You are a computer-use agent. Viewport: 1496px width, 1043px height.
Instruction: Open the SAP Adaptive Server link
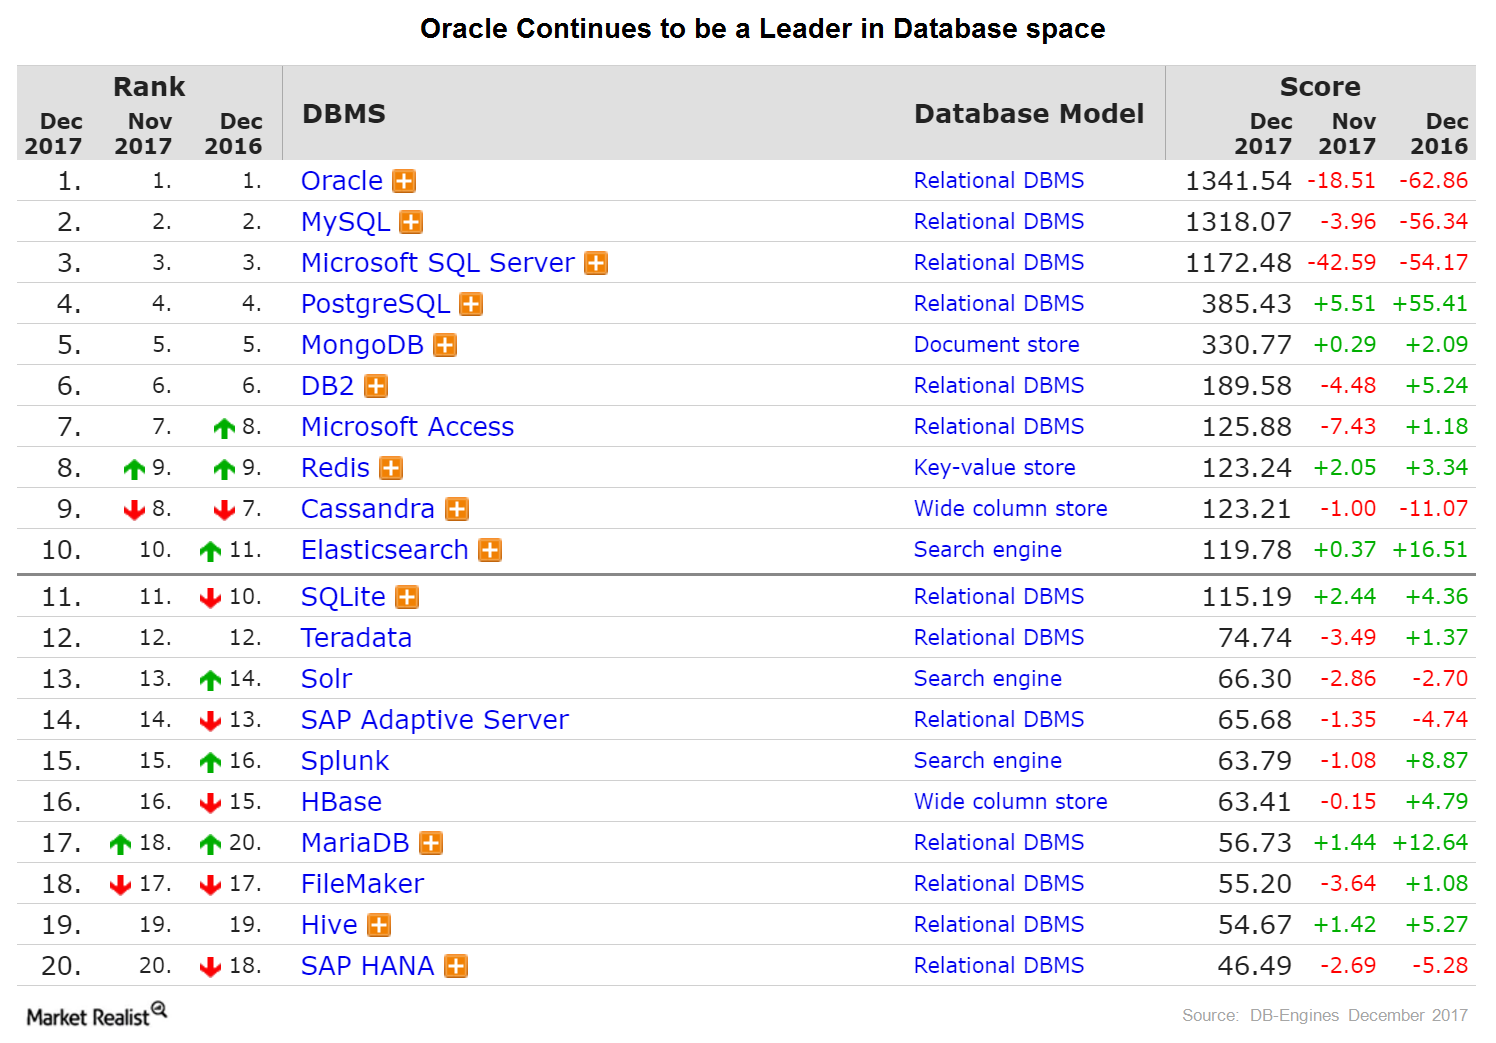435,720
